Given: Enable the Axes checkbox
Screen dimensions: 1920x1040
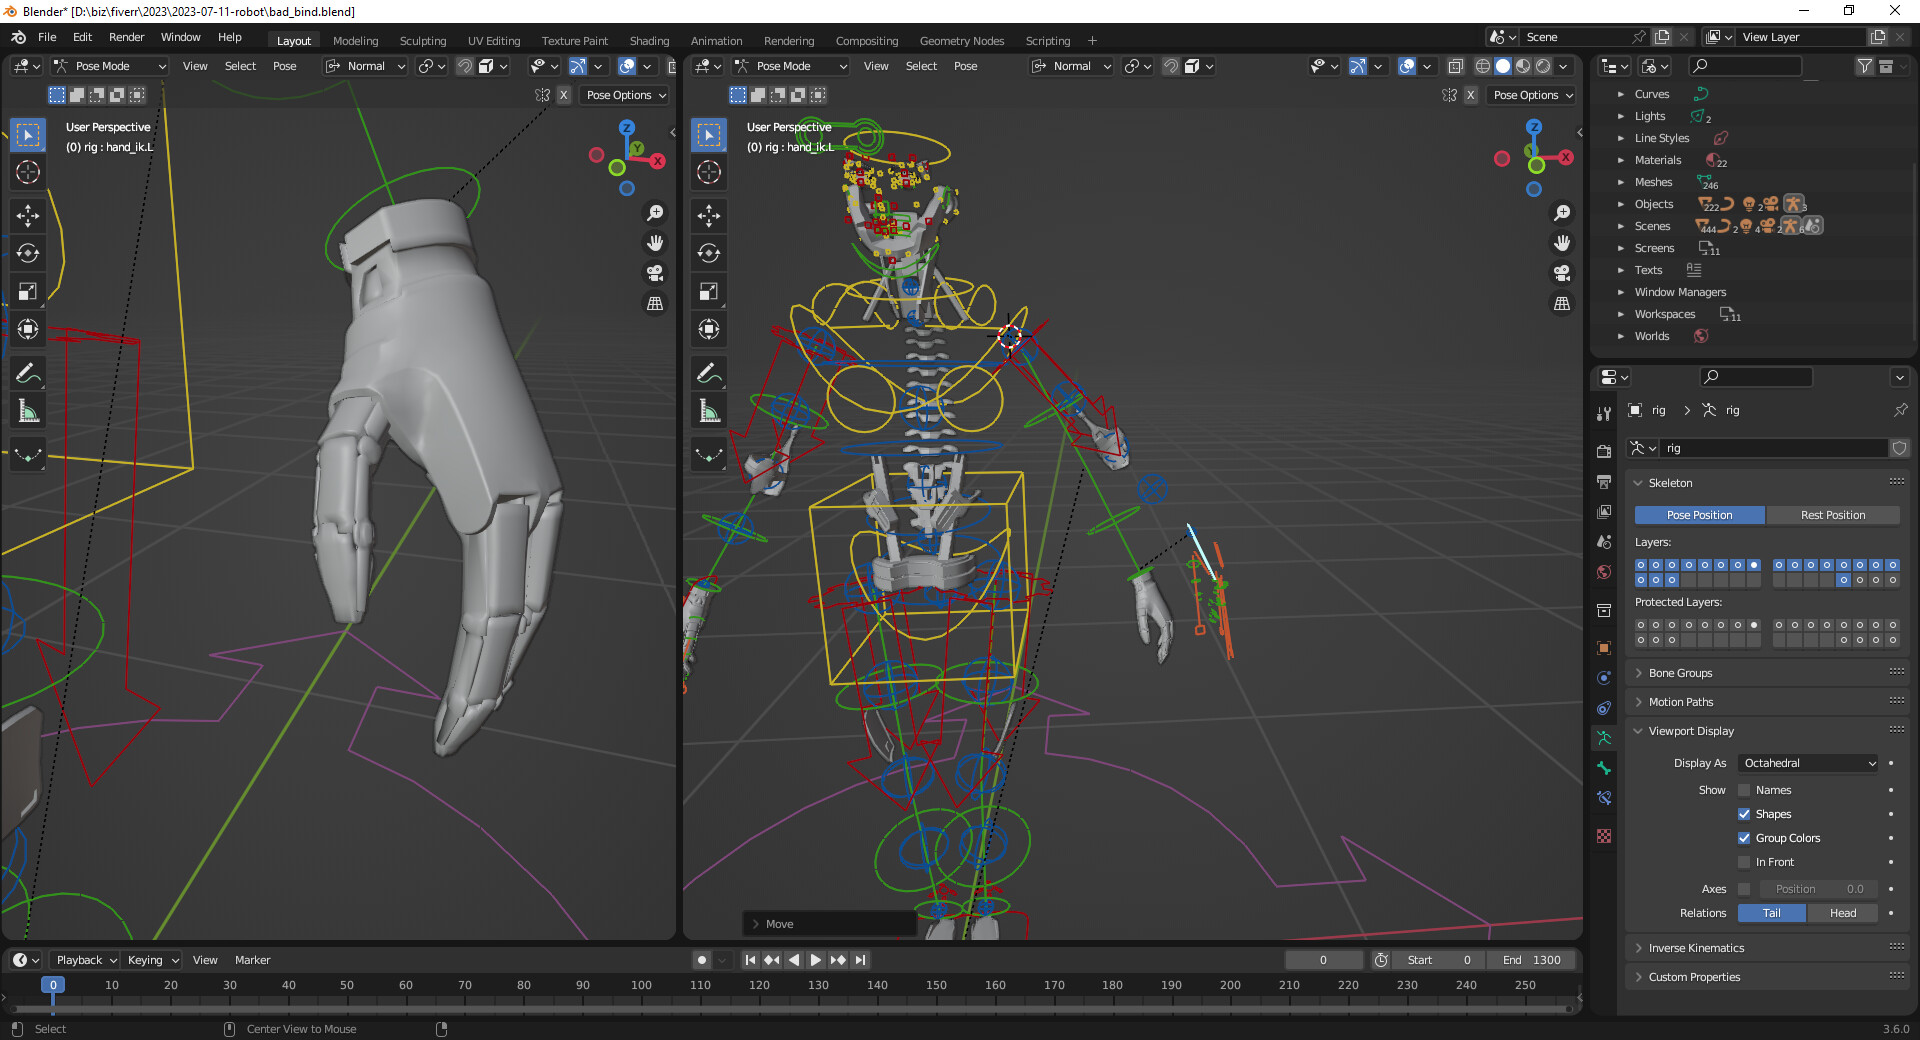Looking at the screenshot, I should pos(1744,889).
